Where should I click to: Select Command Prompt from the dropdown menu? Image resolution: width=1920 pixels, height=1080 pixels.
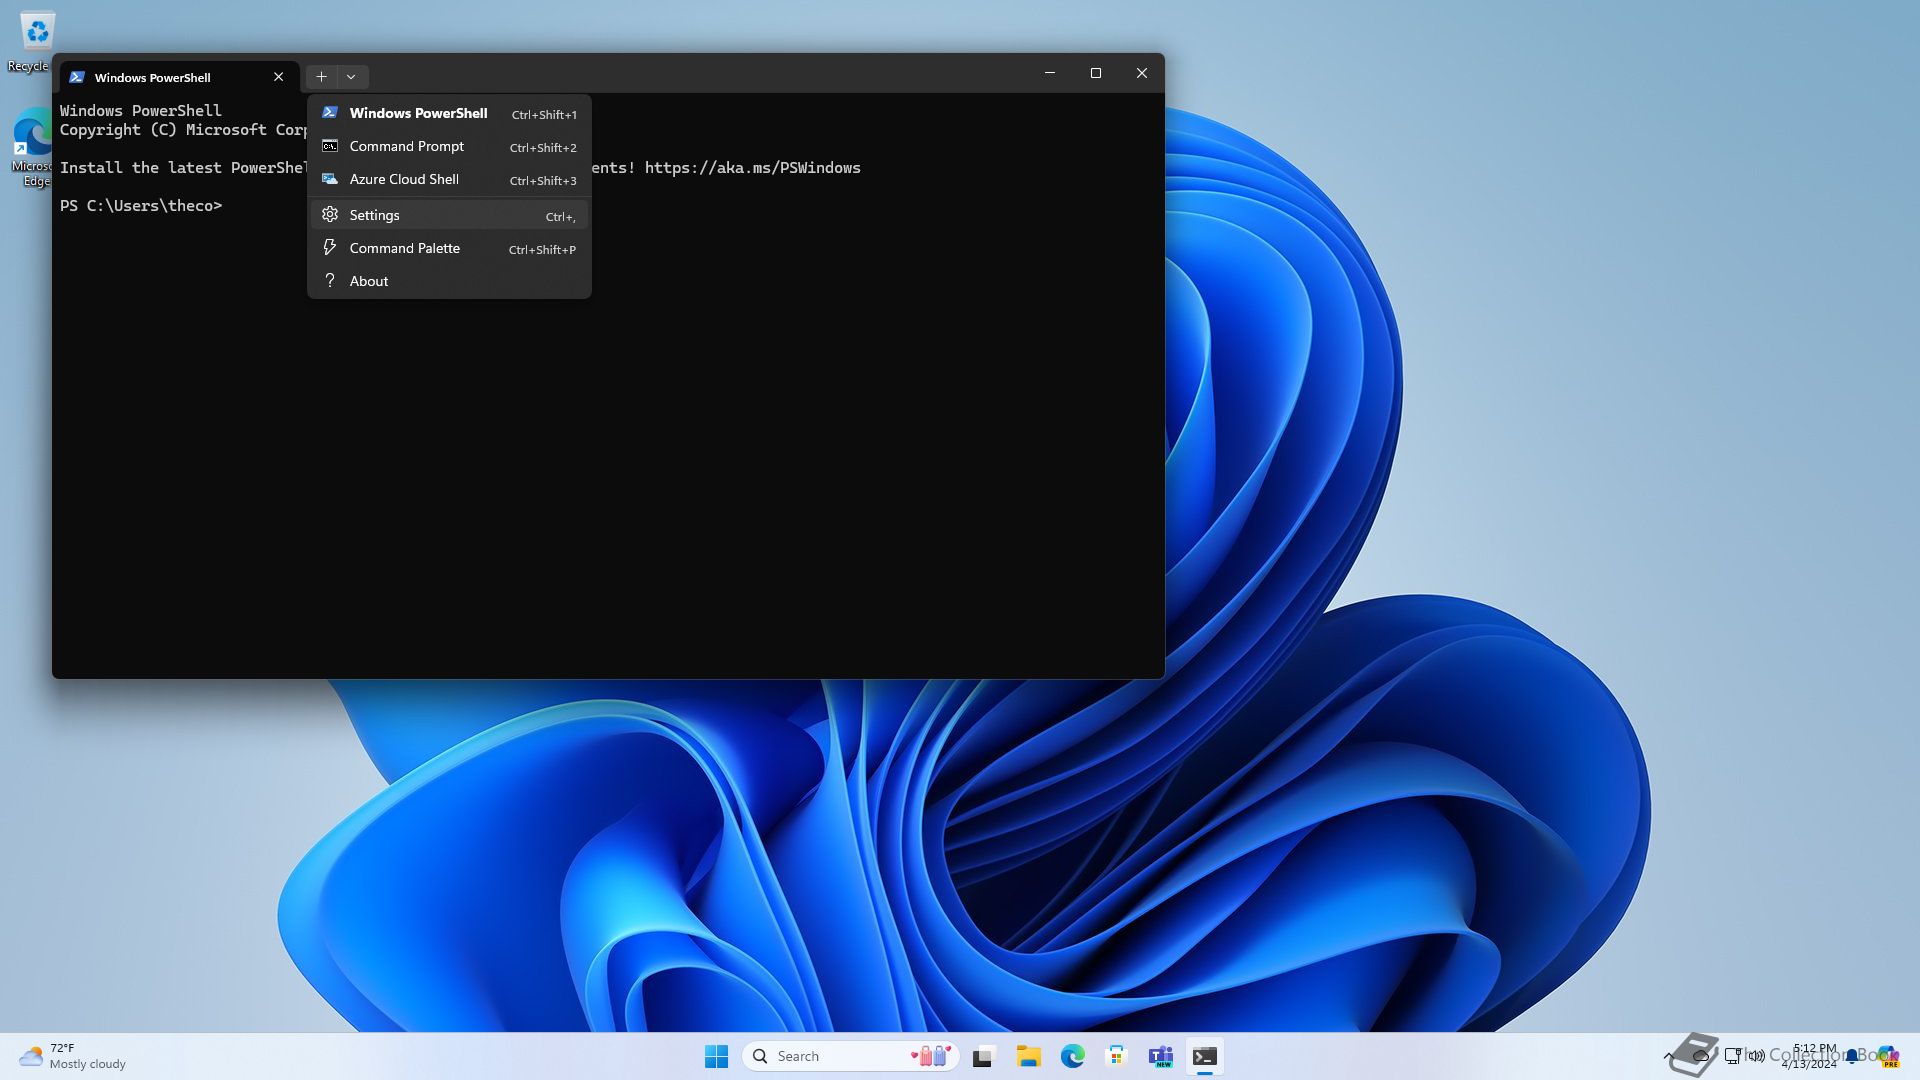pyautogui.click(x=449, y=146)
